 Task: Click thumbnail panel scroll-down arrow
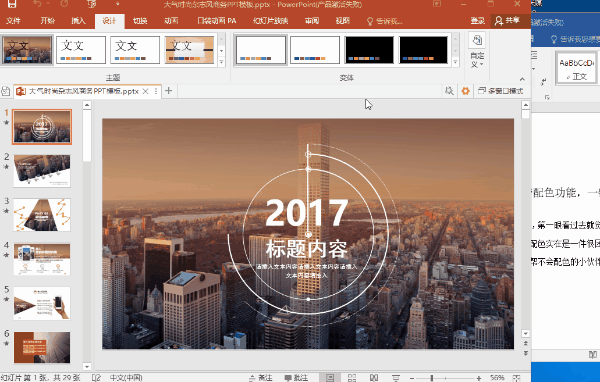(87, 366)
